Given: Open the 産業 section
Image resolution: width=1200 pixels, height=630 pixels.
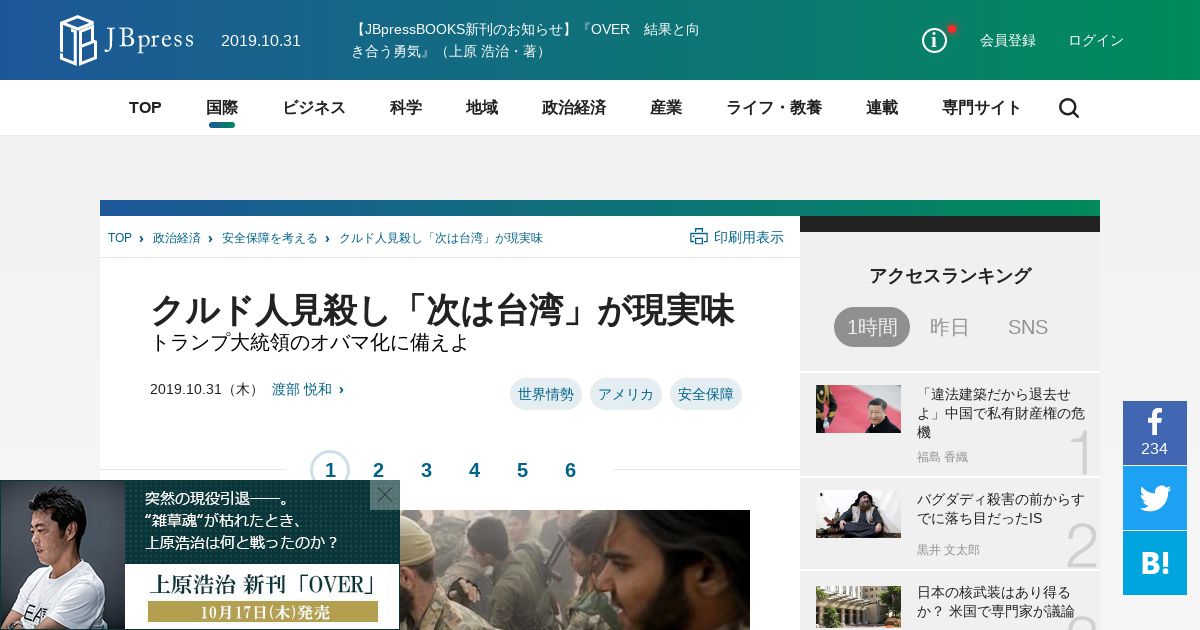Looking at the screenshot, I should pyautogui.click(x=666, y=108).
